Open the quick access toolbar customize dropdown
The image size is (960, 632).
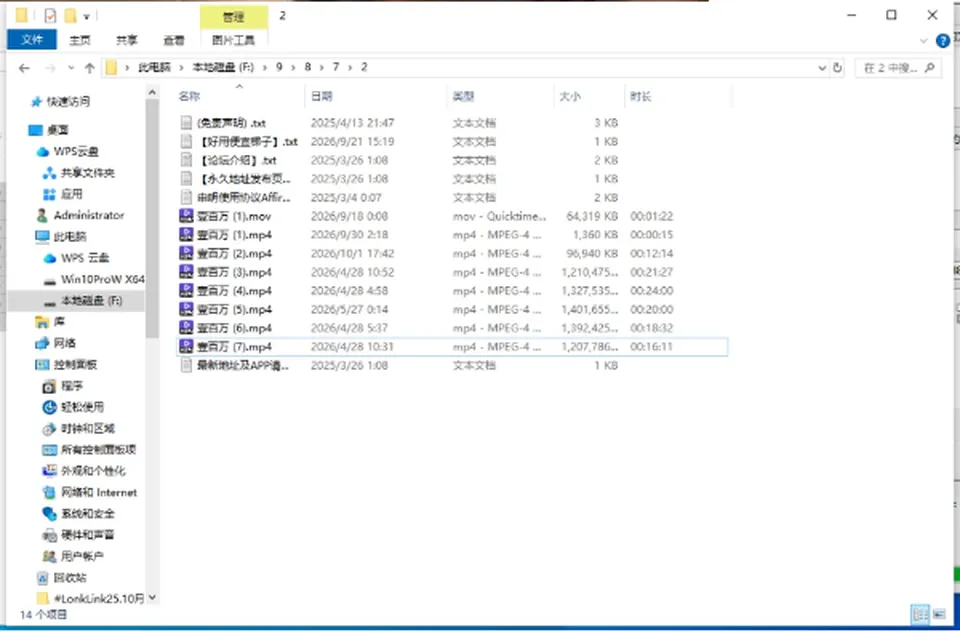pyautogui.click(x=86, y=16)
